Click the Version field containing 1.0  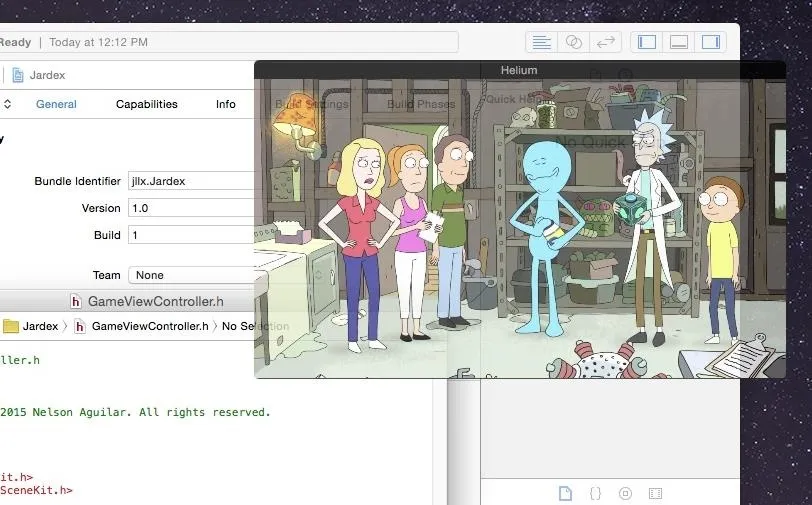coord(191,208)
